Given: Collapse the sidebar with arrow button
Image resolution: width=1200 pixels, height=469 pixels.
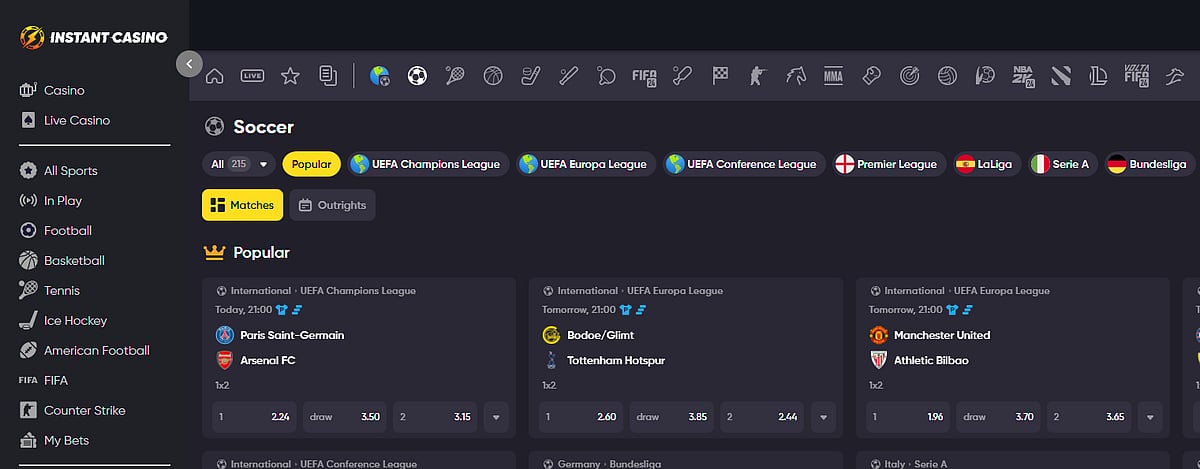Looking at the screenshot, I should (189, 63).
